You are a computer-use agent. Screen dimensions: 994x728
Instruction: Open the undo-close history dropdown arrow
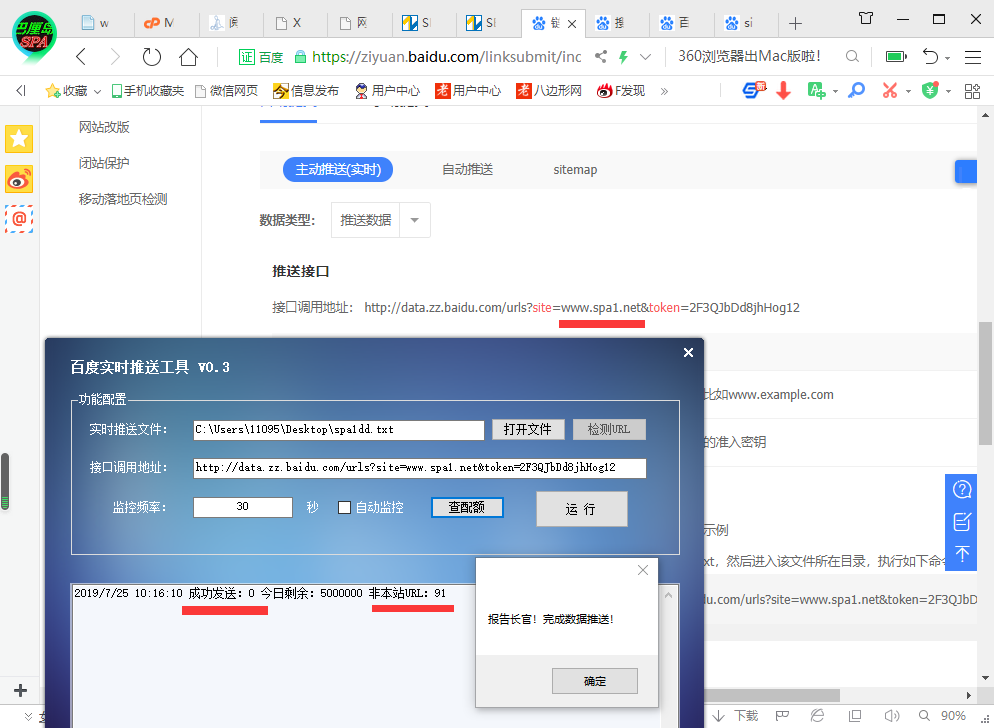click(947, 58)
